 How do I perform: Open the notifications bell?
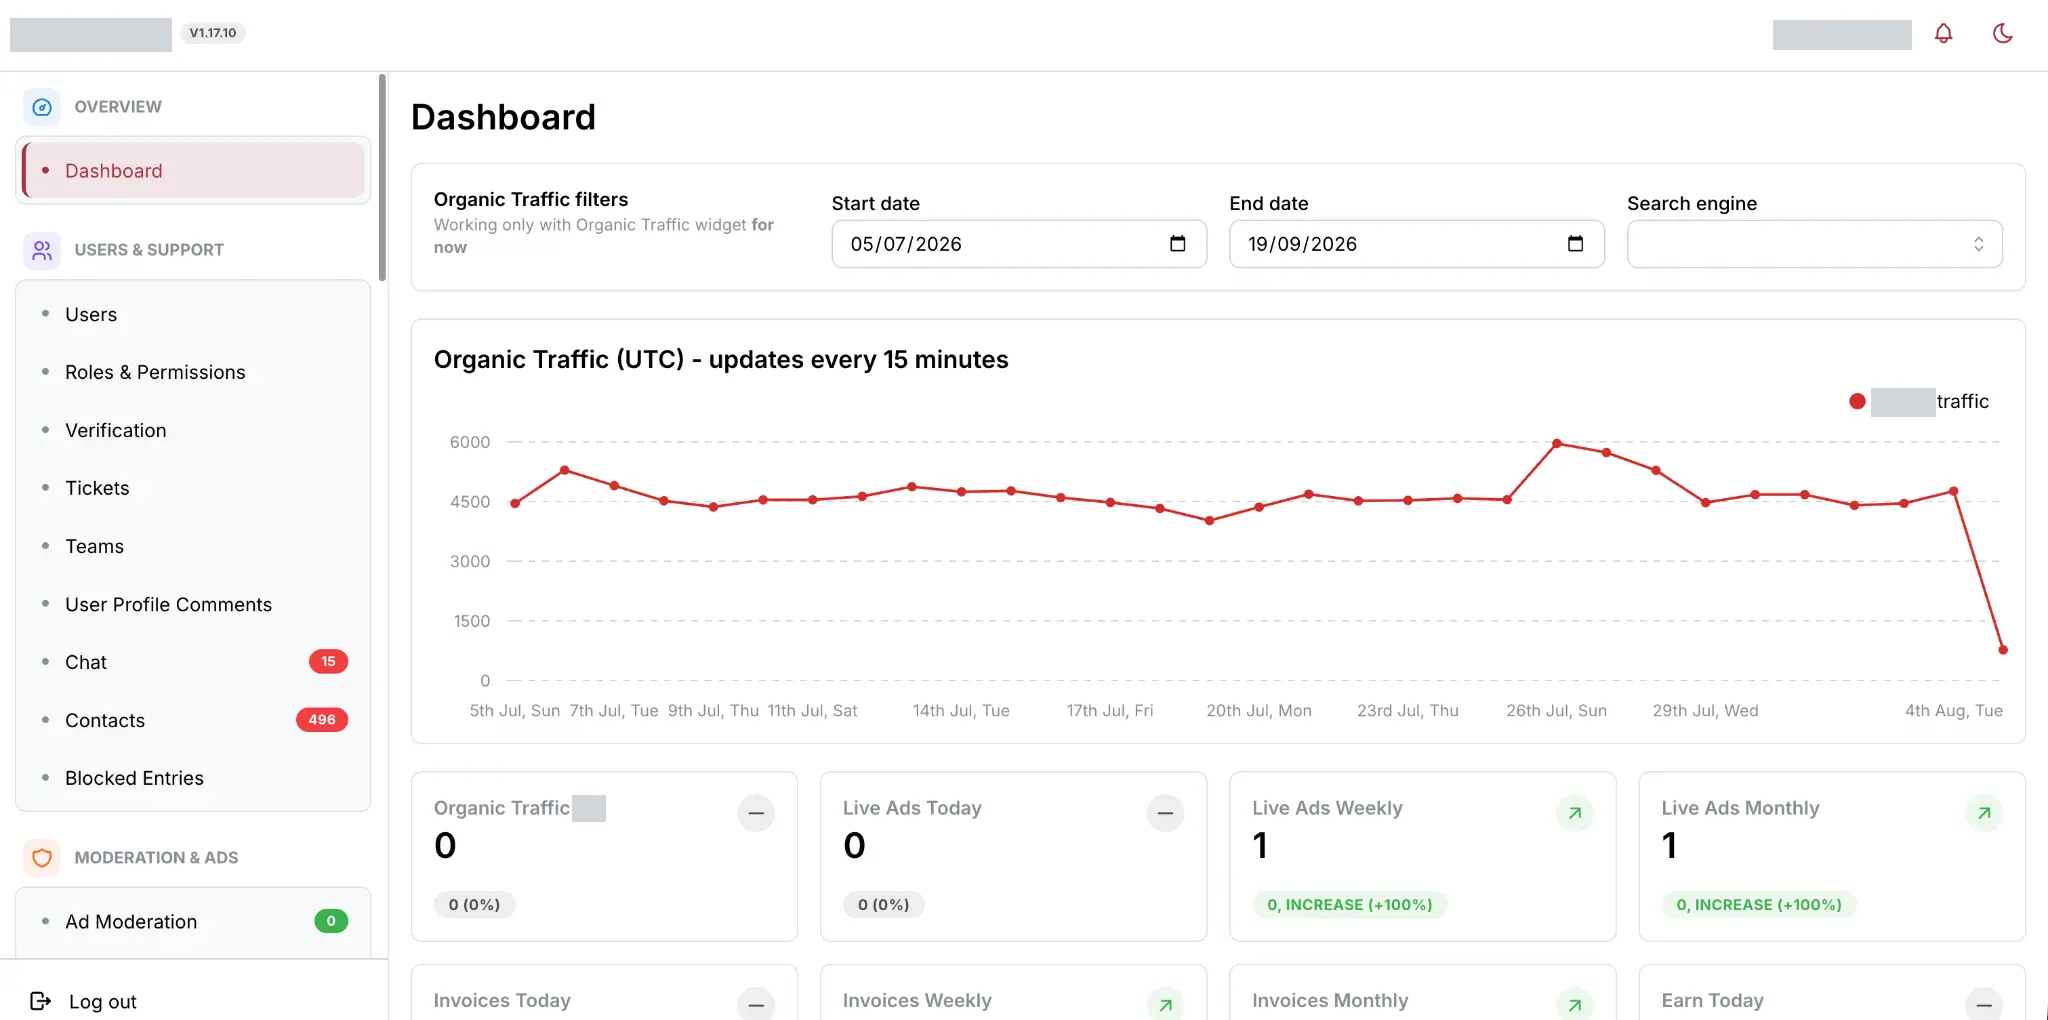pos(1943,33)
